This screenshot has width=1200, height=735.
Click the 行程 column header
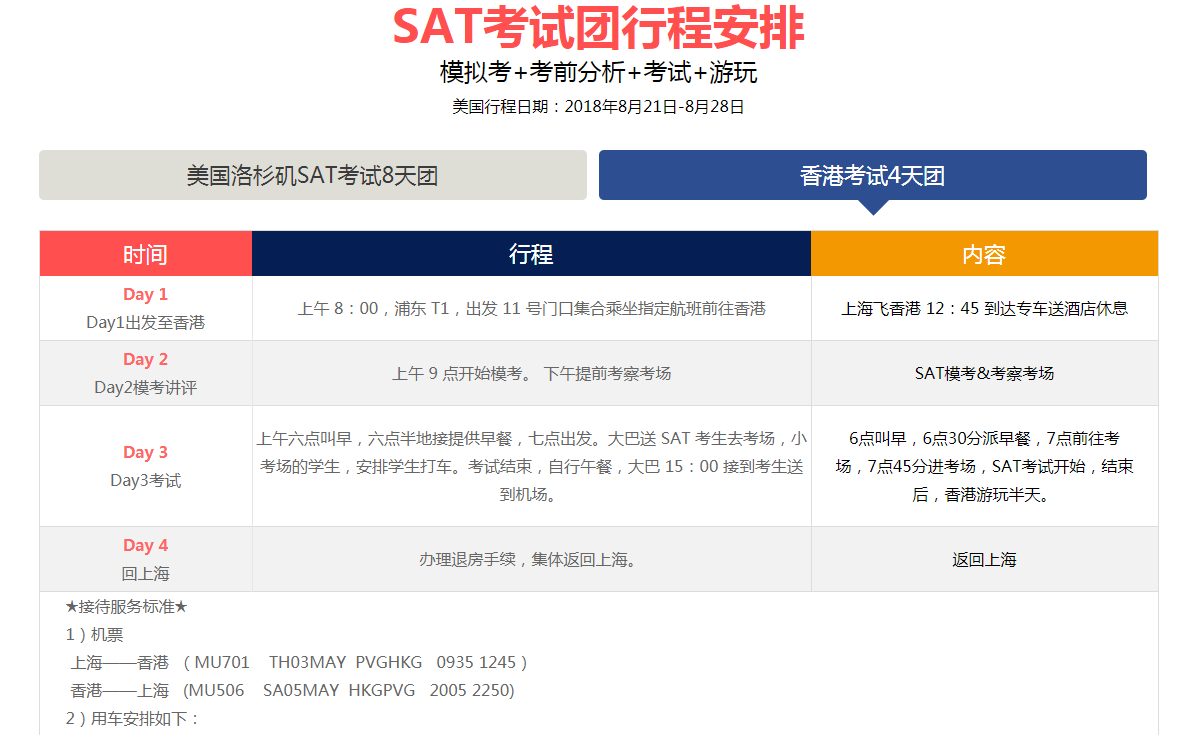pyautogui.click(x=531, y=254)
